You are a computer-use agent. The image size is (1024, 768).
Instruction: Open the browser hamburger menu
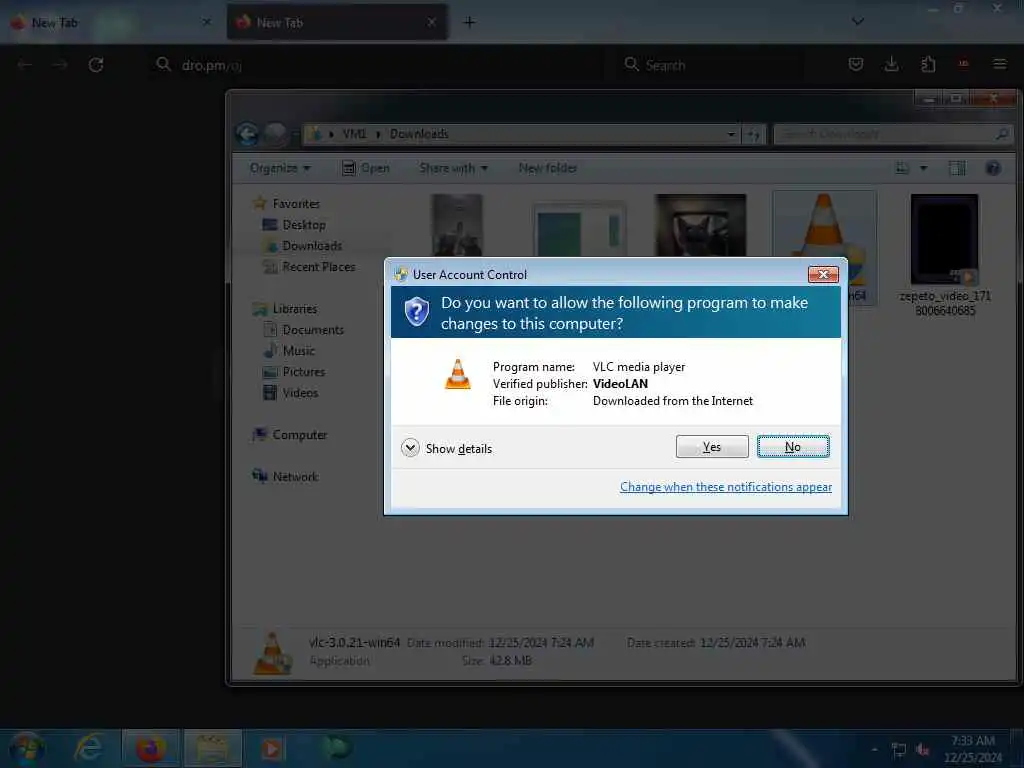(1000, 64)
